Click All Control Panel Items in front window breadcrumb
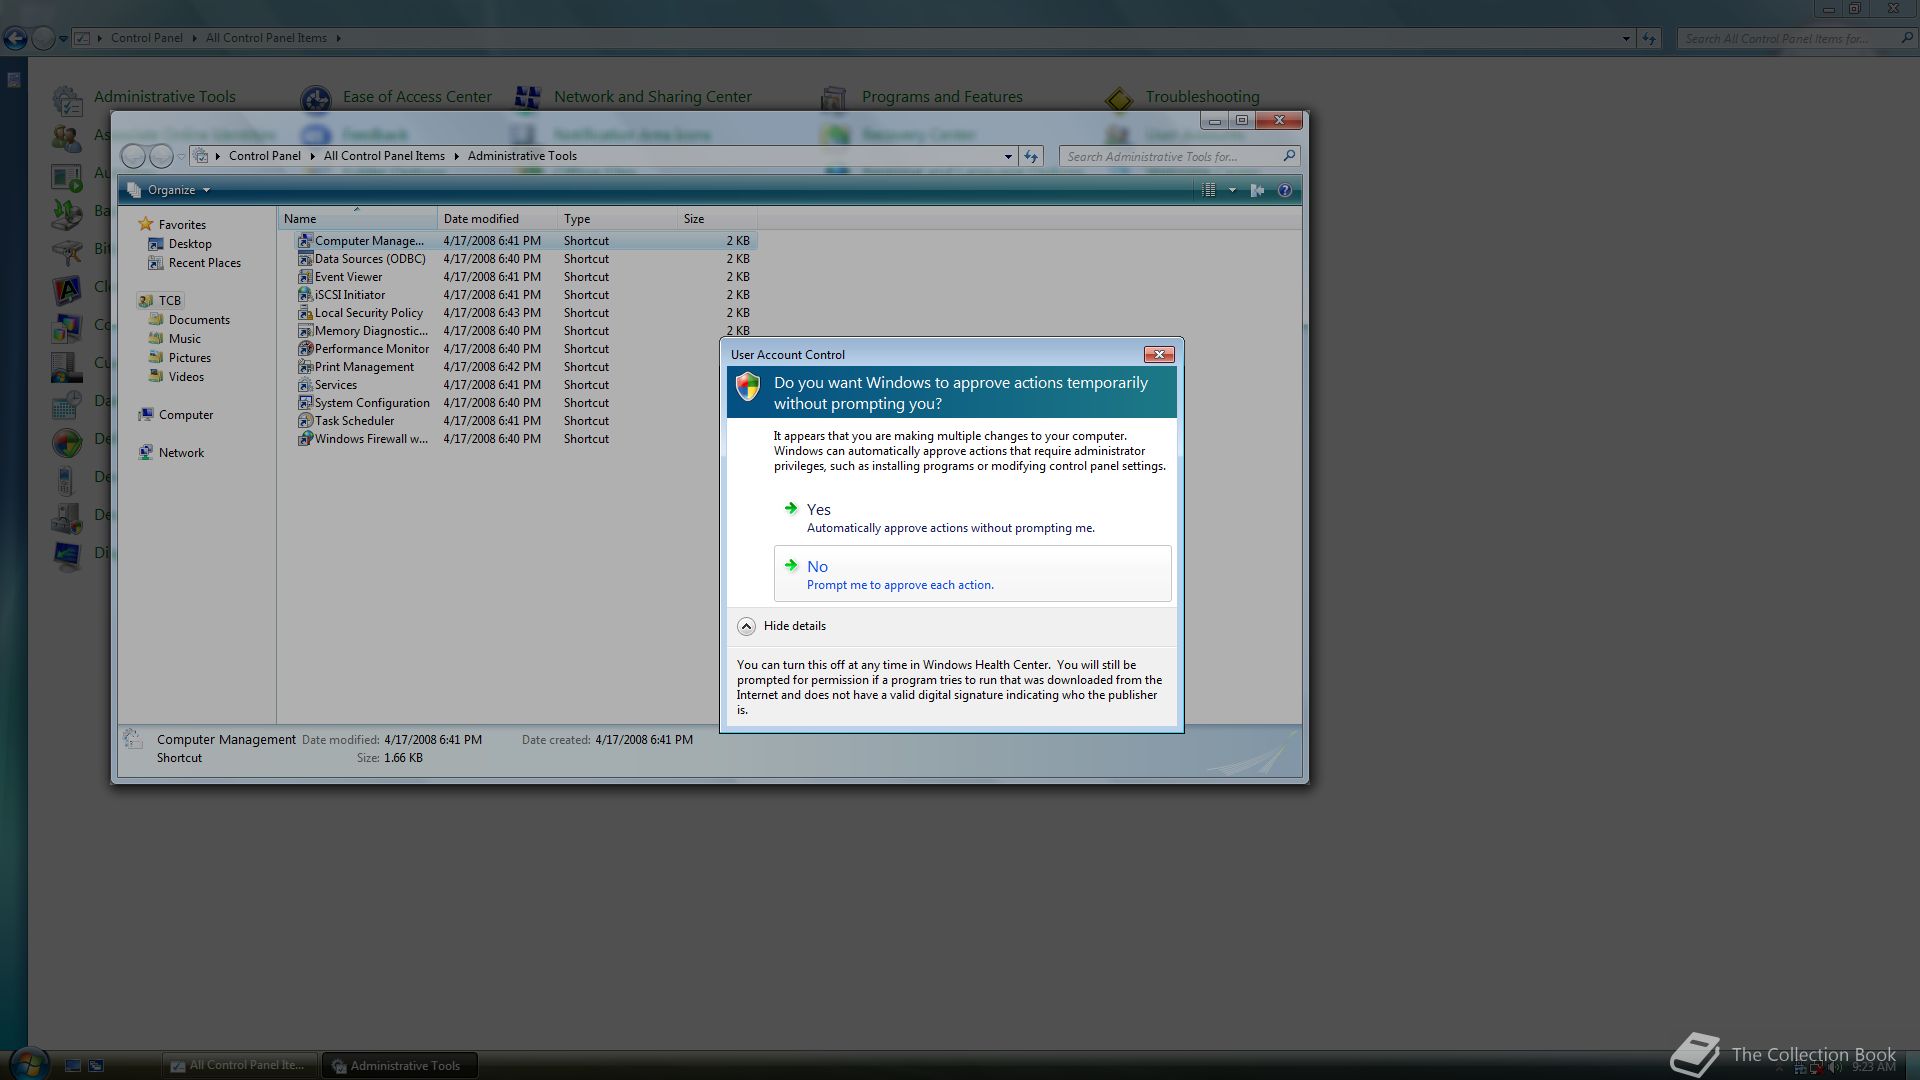Image resolution: width=1920 pixels, height=1080 pixels. click(384, 156)
